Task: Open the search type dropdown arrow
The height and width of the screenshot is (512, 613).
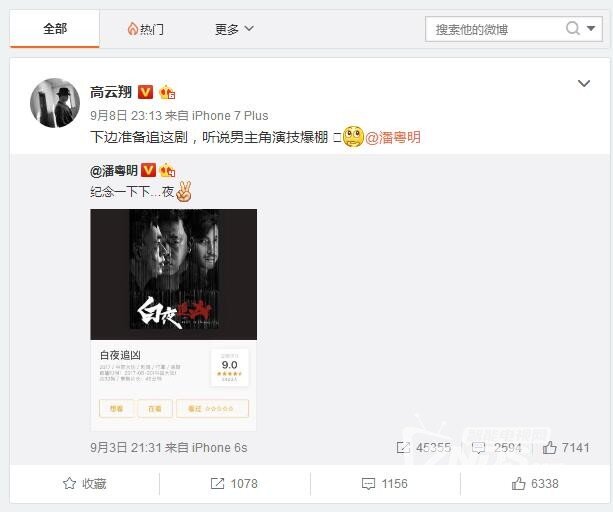Action: (591, 28)
